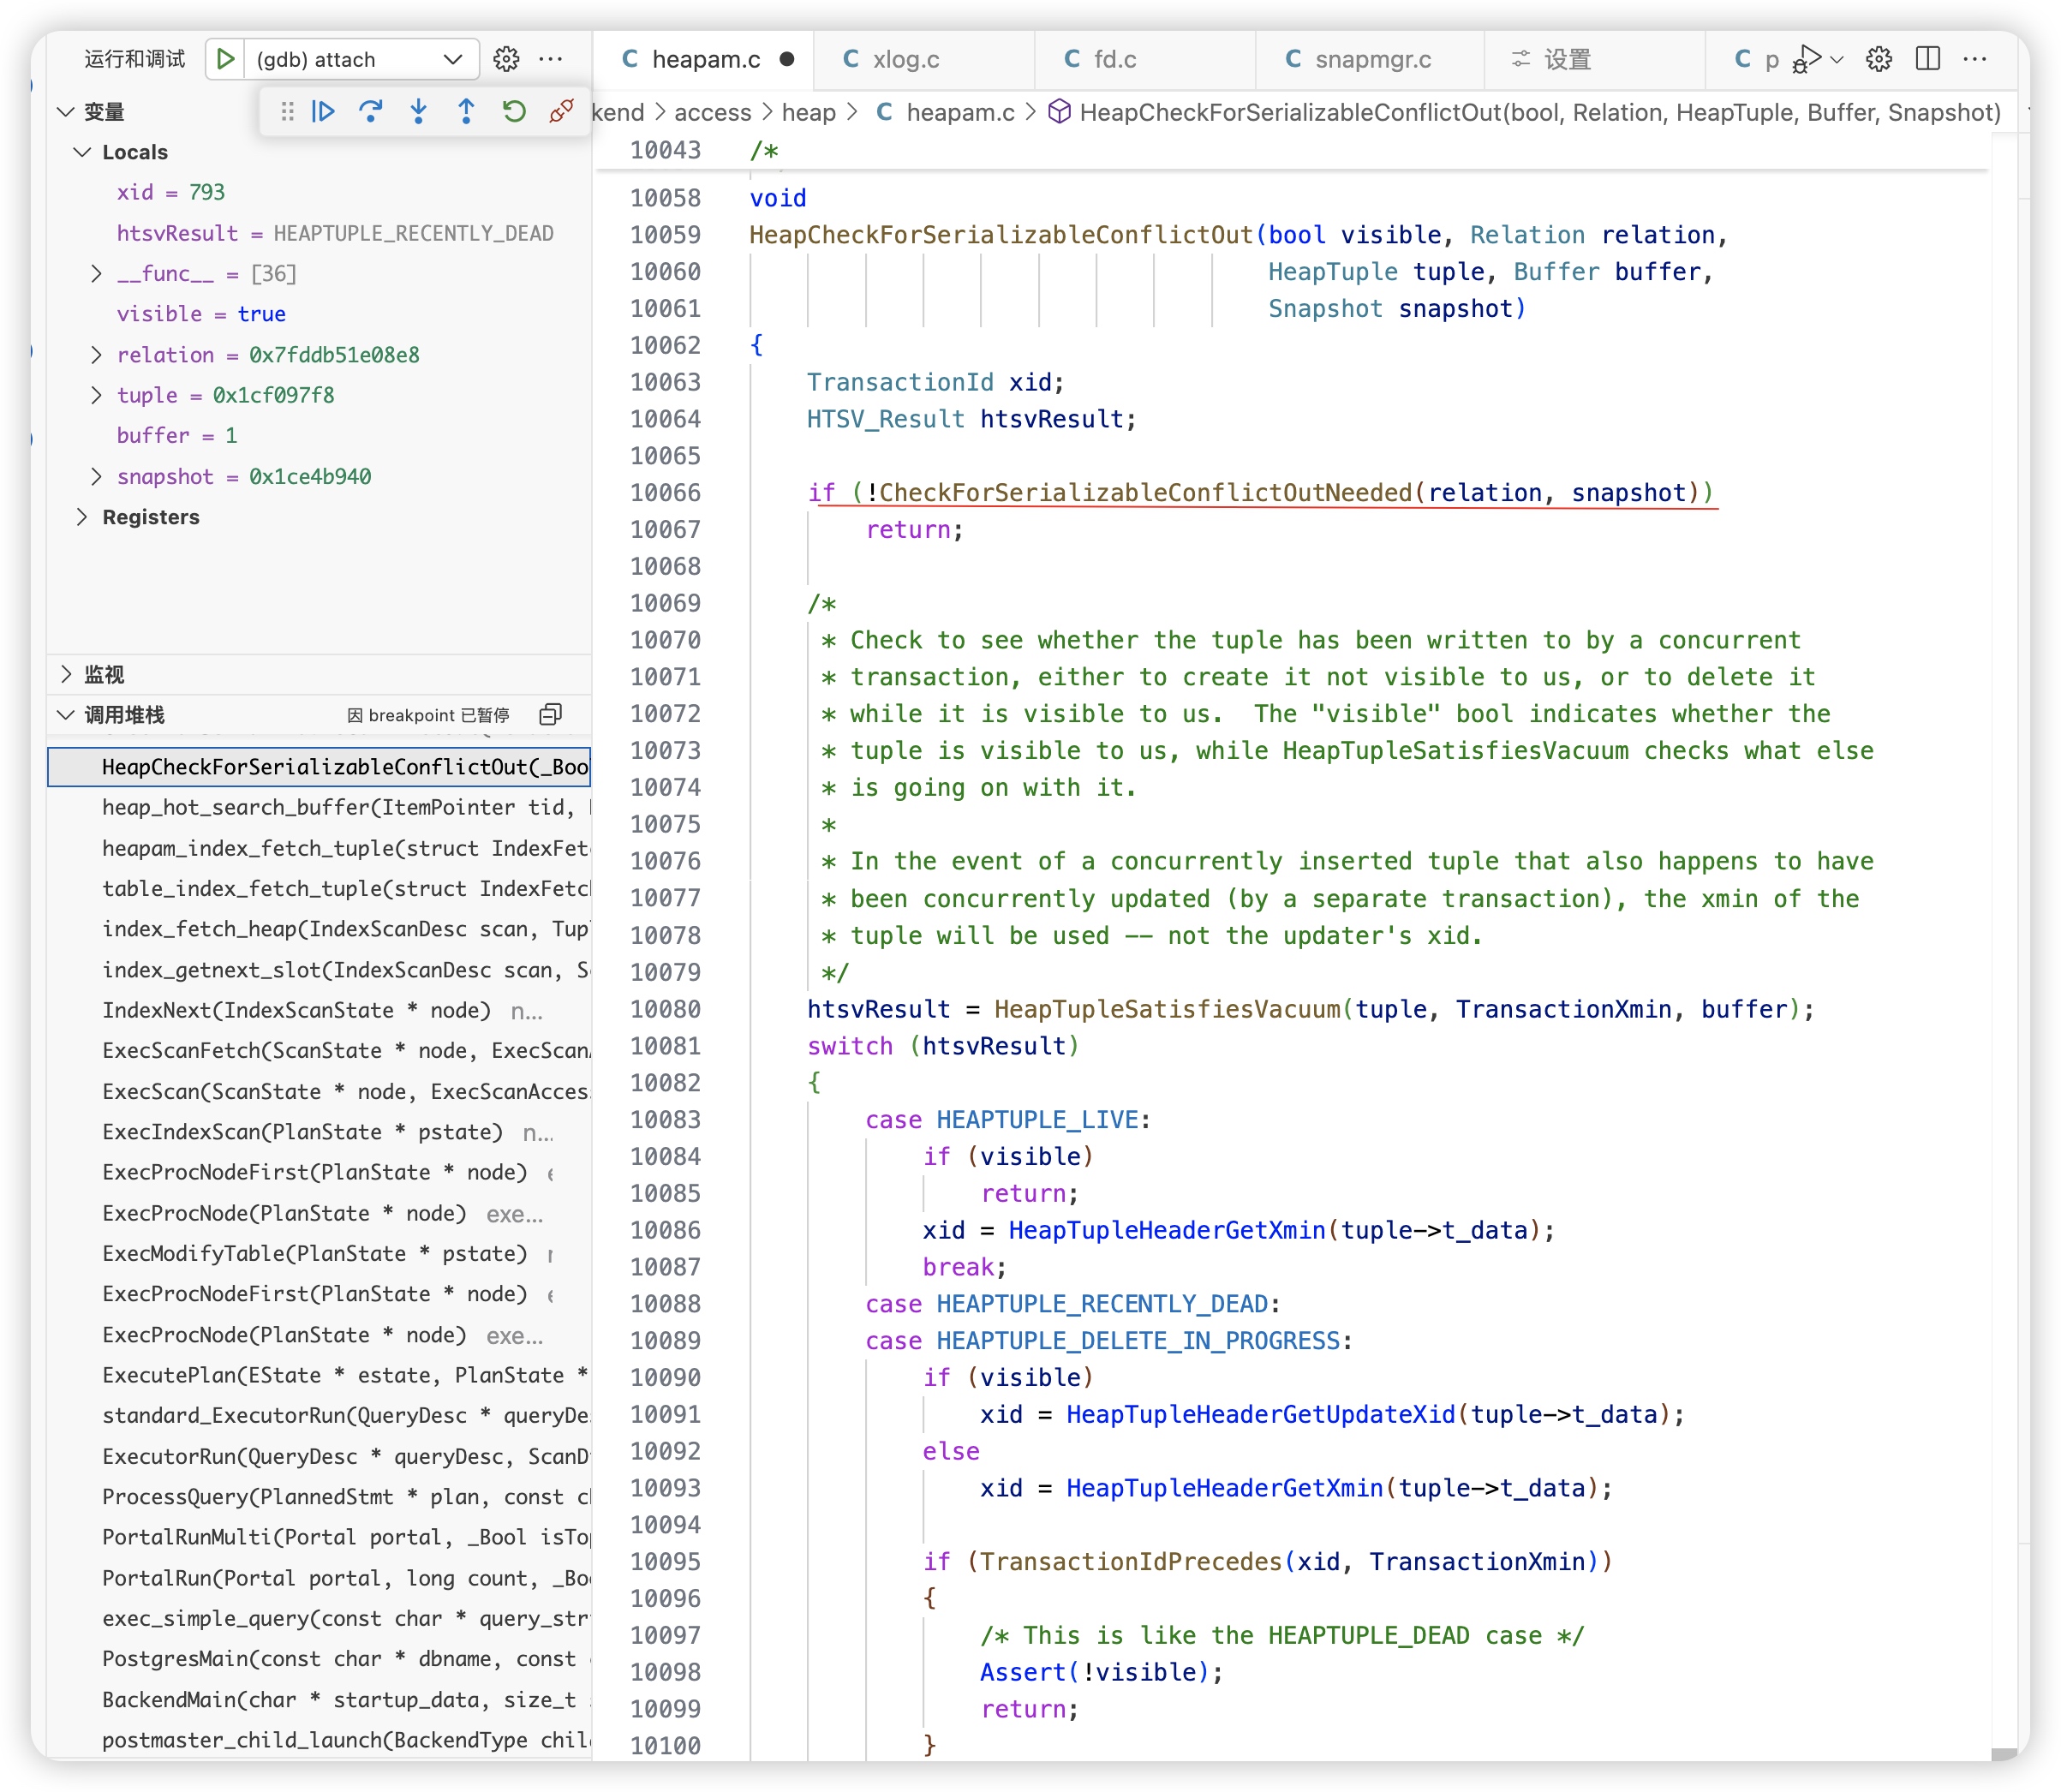2061x1792 pixels.
Task: Restart the debug session
Action: 514,111
